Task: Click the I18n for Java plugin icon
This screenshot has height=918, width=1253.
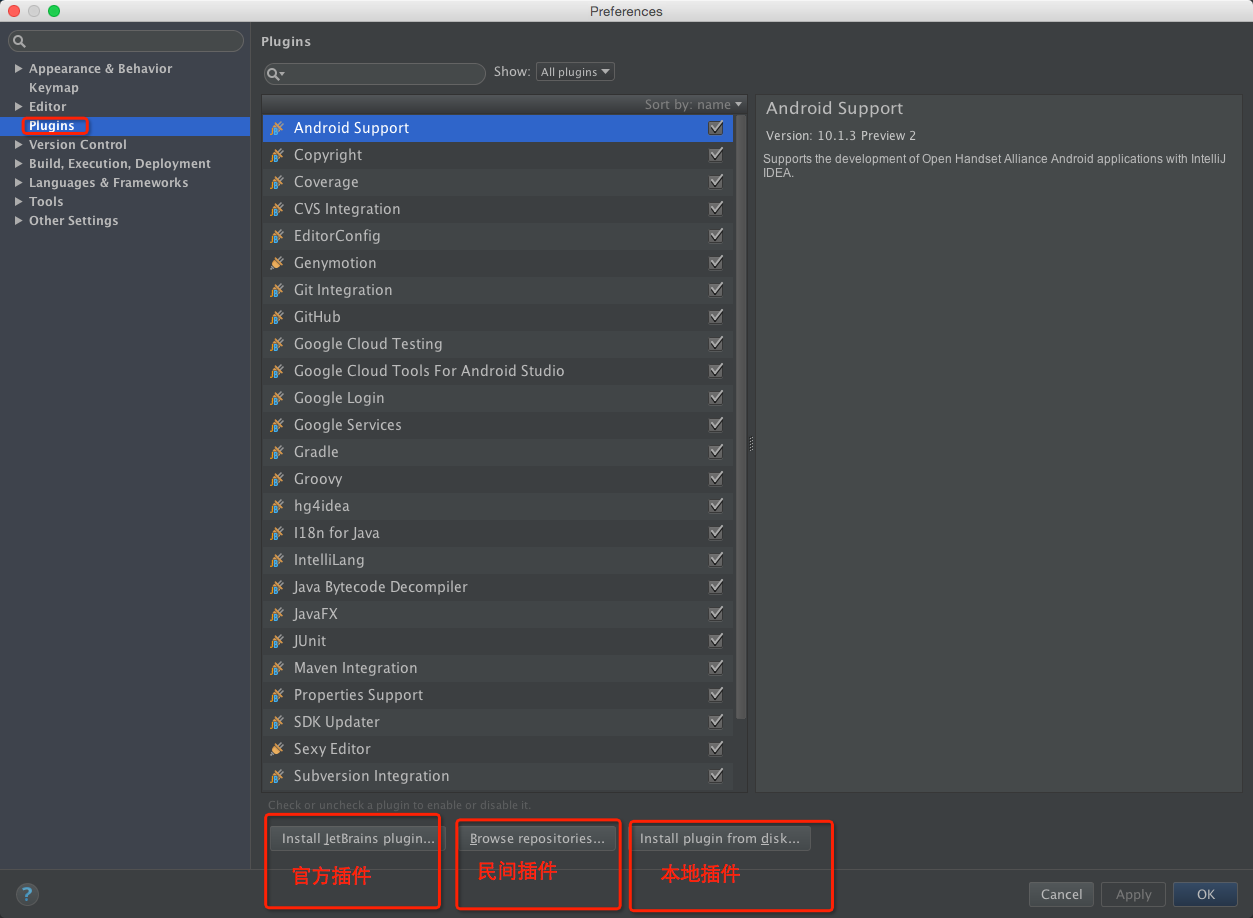Action: tap(277, 533)
